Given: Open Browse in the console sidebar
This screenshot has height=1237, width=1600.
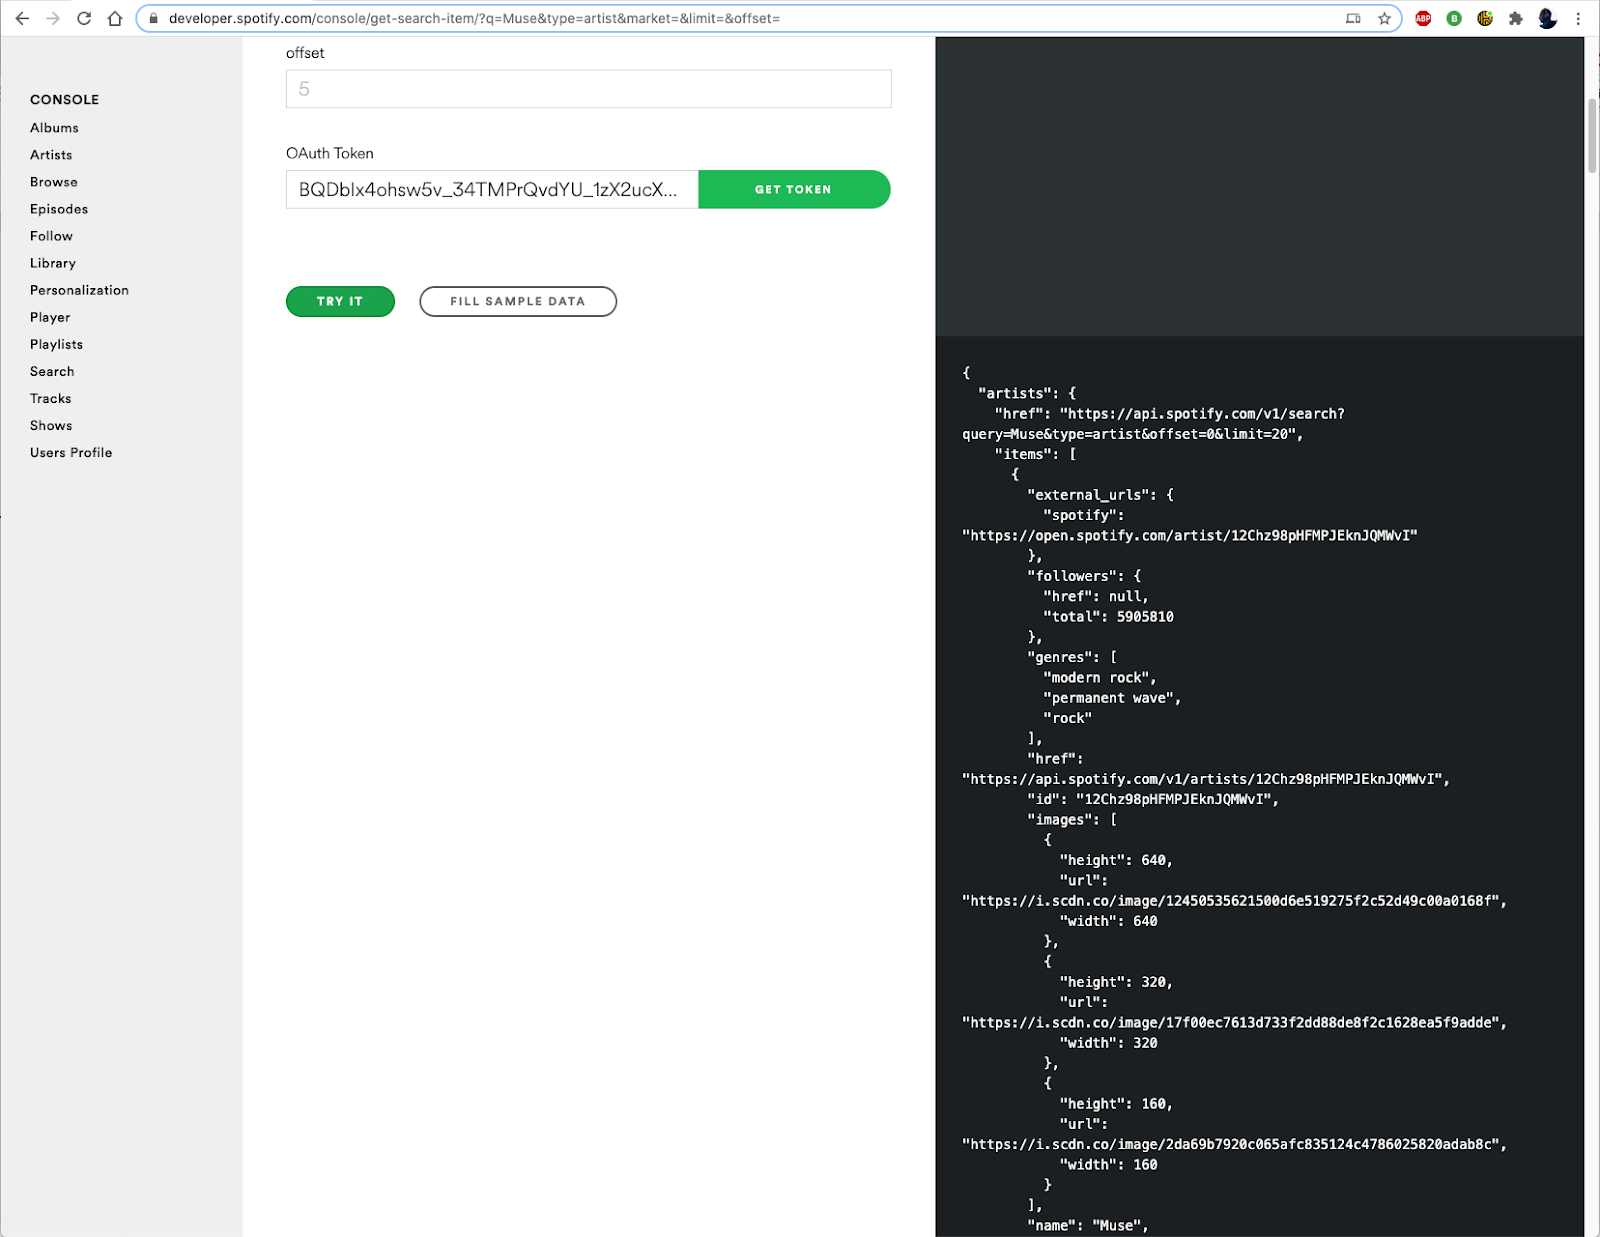Looking at the screenshot, I should [54, 182].
